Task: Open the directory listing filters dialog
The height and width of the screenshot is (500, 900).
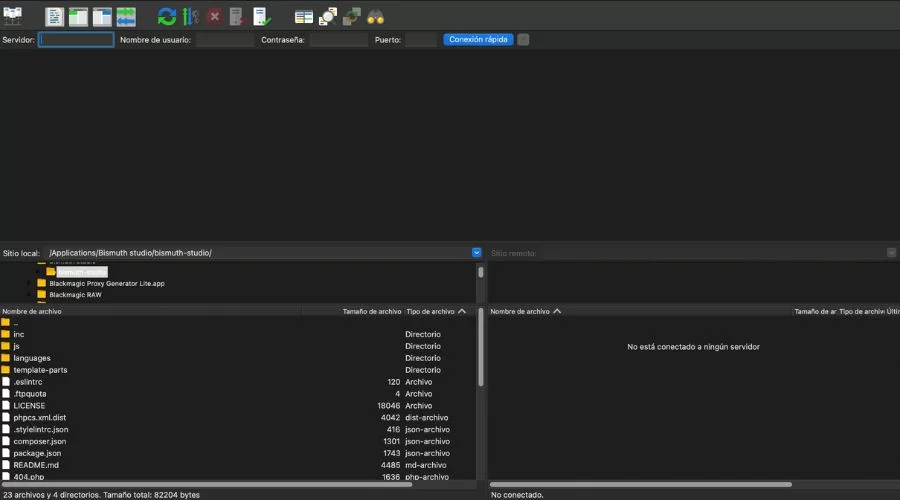Action: point(304,16)
